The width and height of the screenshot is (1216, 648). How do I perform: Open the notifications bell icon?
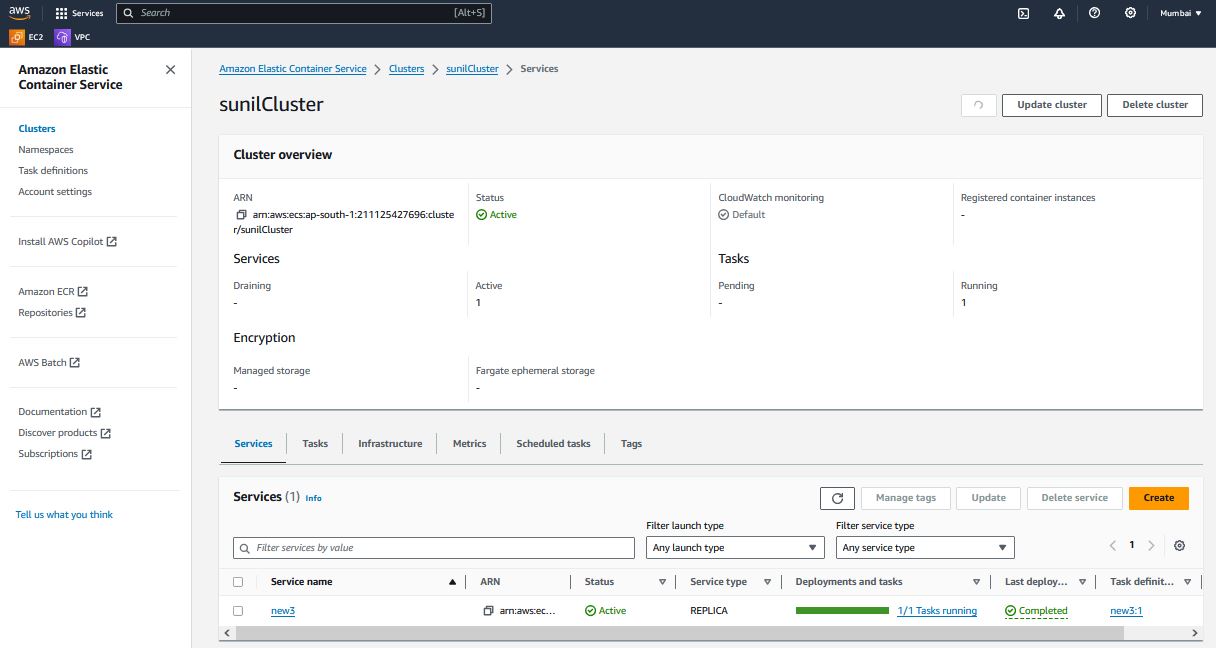1059,13
